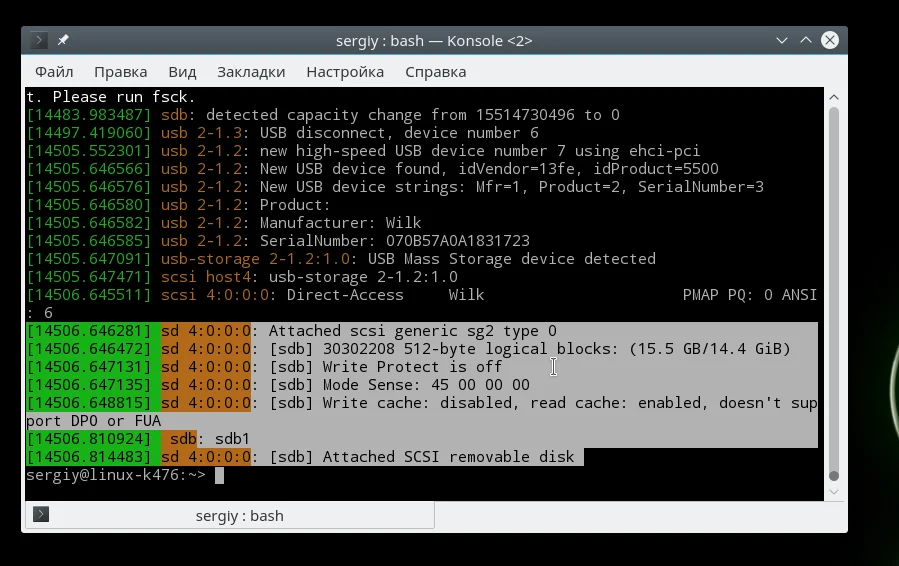Click the line with idVendor=13fe, idProduct=5500
Viewport: 899px width, 566px height.
click(373, 169)
